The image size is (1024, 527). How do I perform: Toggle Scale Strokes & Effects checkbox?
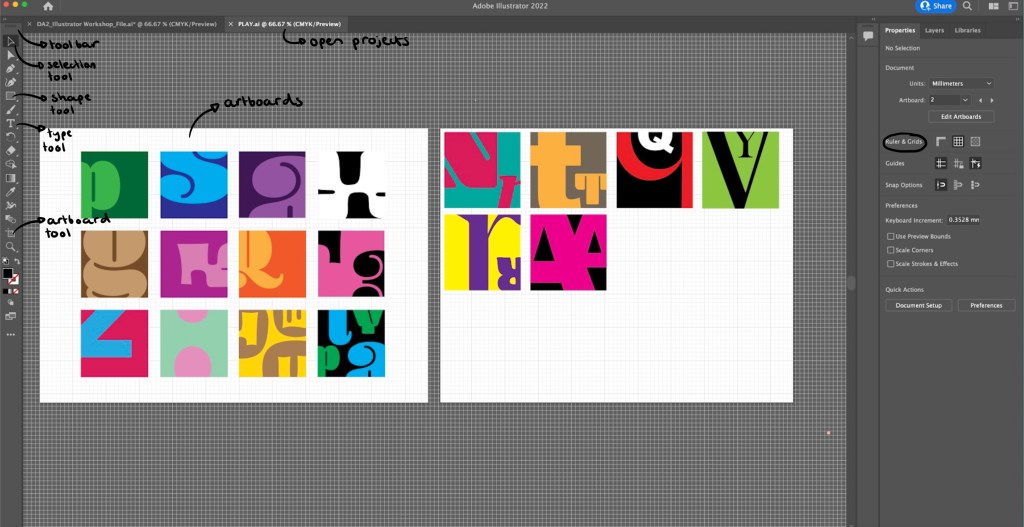[890, 264]
